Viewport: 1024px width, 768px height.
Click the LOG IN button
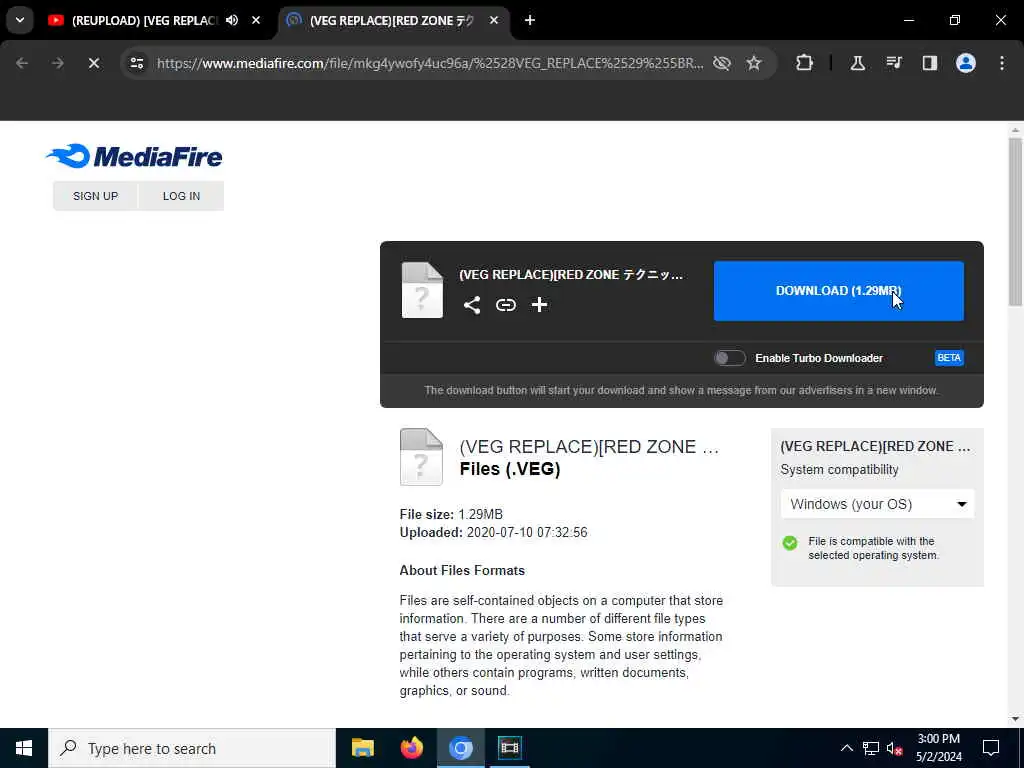pos(182,196)
